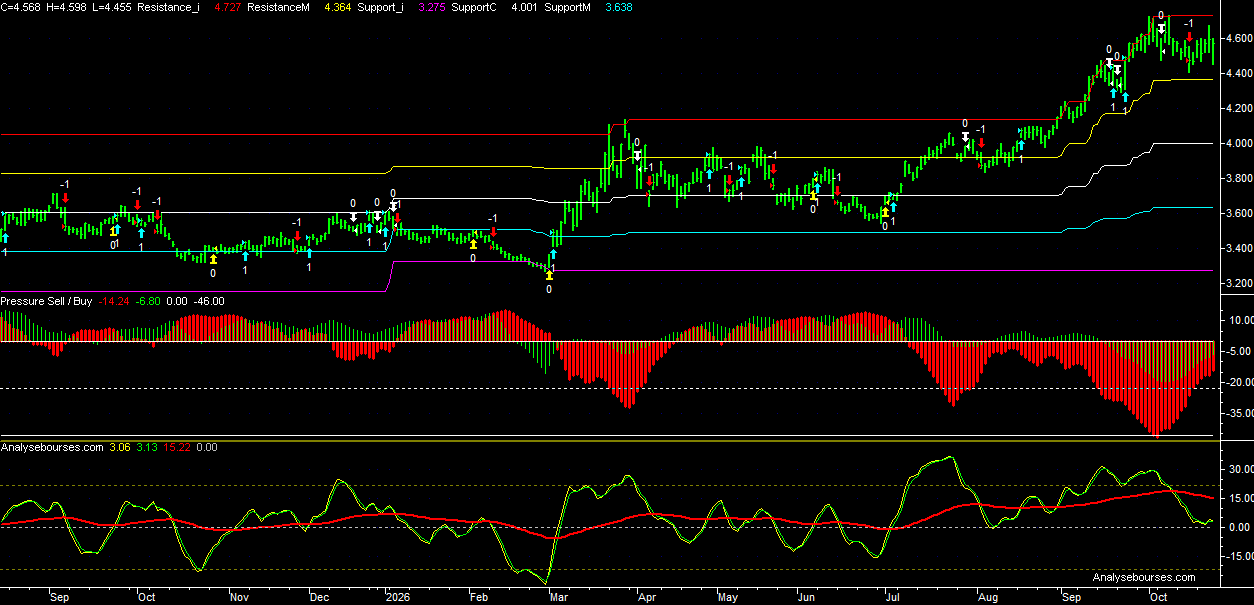
Task: Click the red 15.22 oscillator value
Action: [177, 448]
